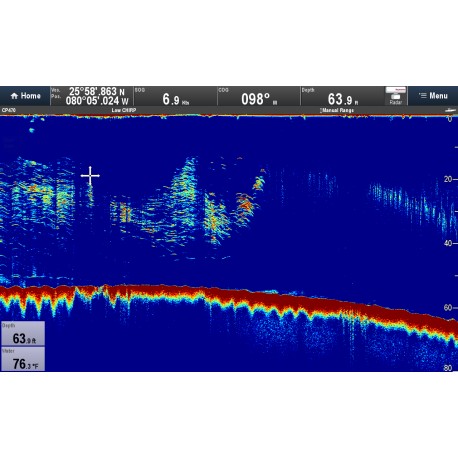Click the 40 depth scale marker
Viewport: 458px width, 458px height.
[448, 243]
